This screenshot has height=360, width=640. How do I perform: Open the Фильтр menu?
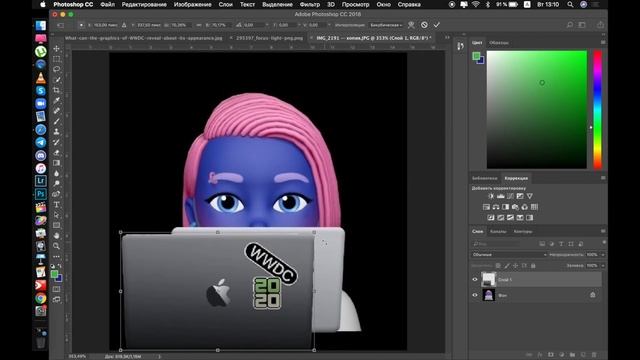click(310, 4)
